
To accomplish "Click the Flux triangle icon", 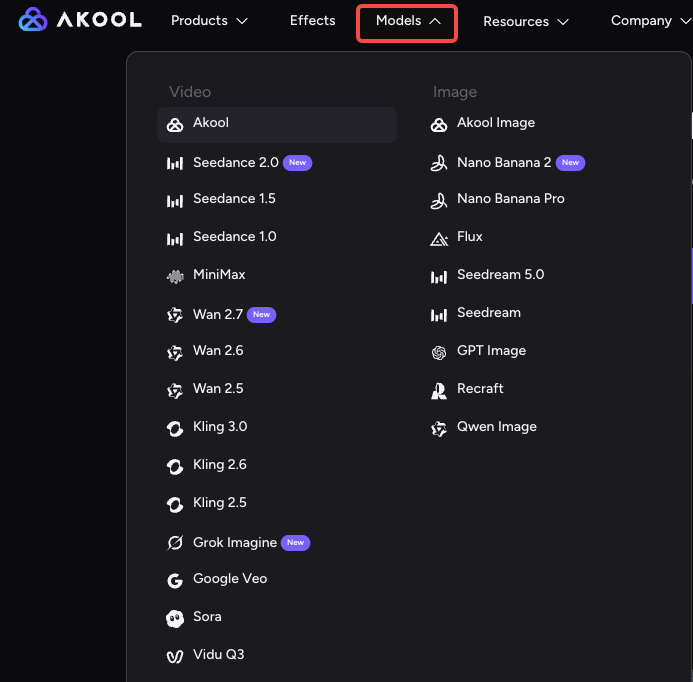I will [439, 238].
